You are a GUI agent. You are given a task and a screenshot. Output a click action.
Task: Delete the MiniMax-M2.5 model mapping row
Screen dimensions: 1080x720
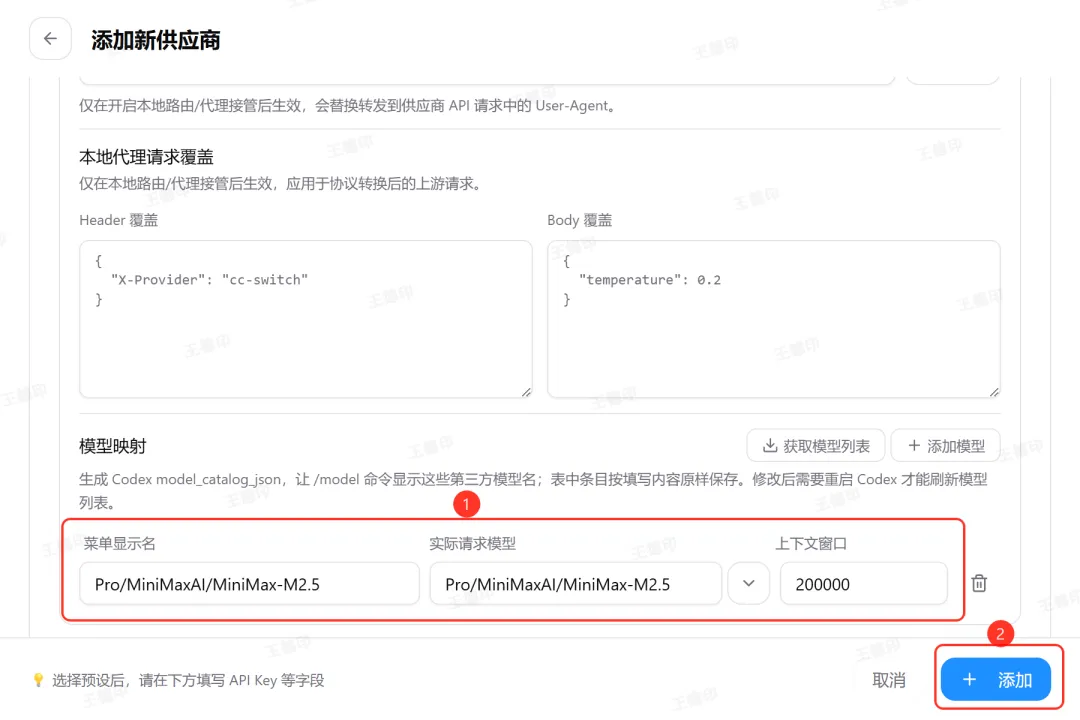point(979,584)
